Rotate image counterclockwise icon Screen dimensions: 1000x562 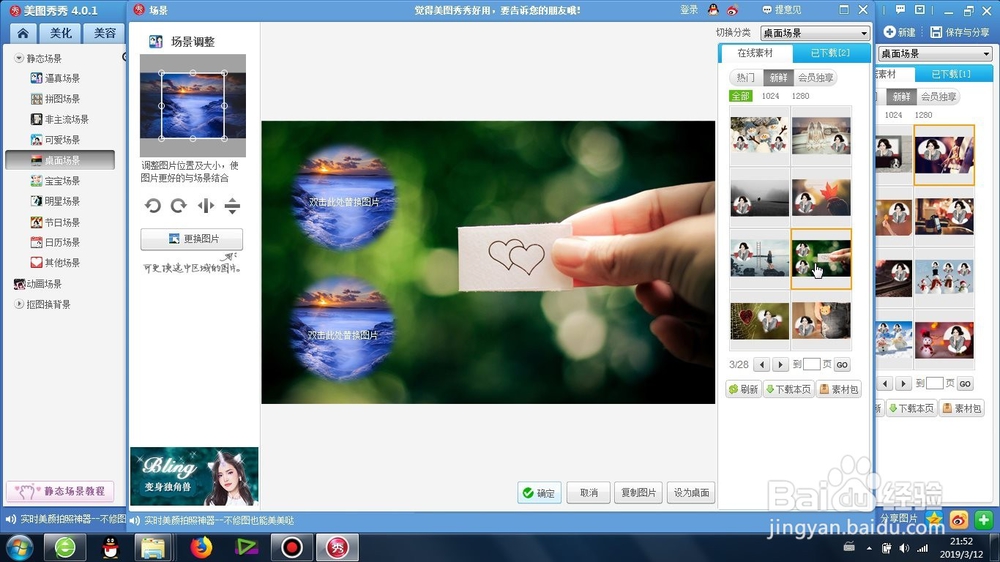click(x=152, y=205)
